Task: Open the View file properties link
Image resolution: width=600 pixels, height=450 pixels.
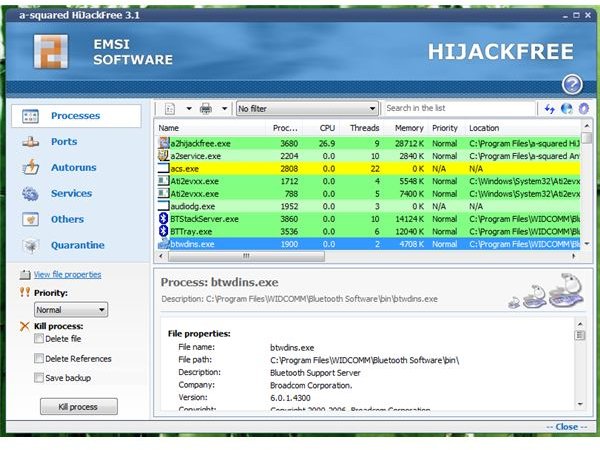Action: tap(67, 274)
